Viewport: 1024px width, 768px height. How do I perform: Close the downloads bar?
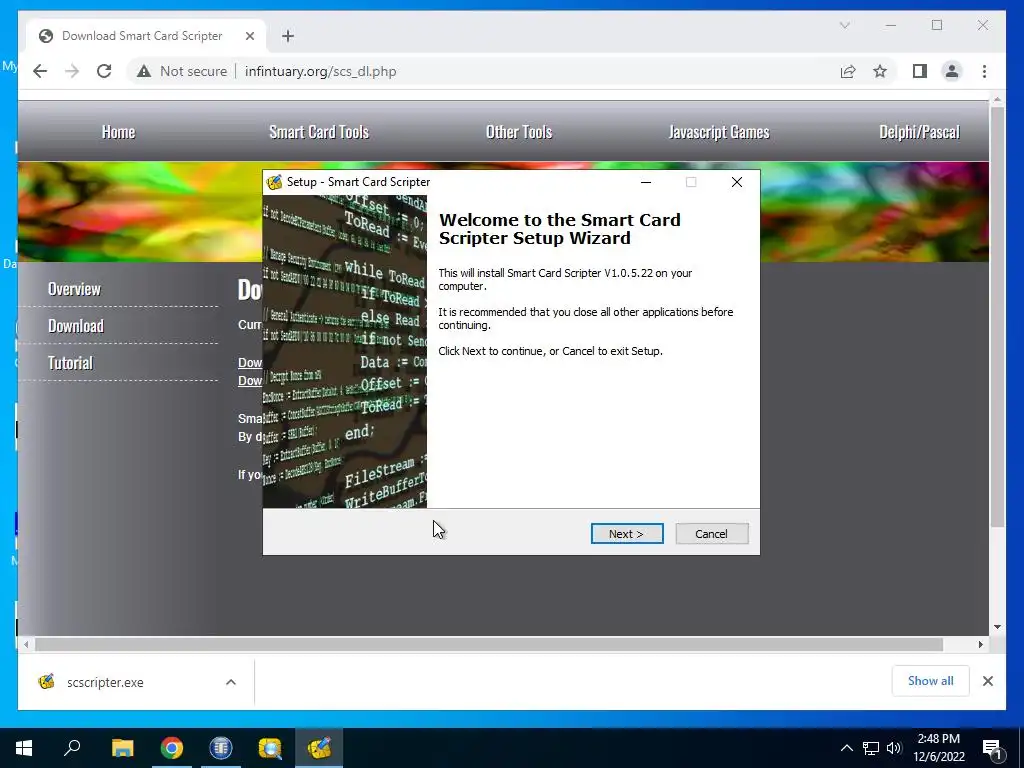tap(987, 681)
